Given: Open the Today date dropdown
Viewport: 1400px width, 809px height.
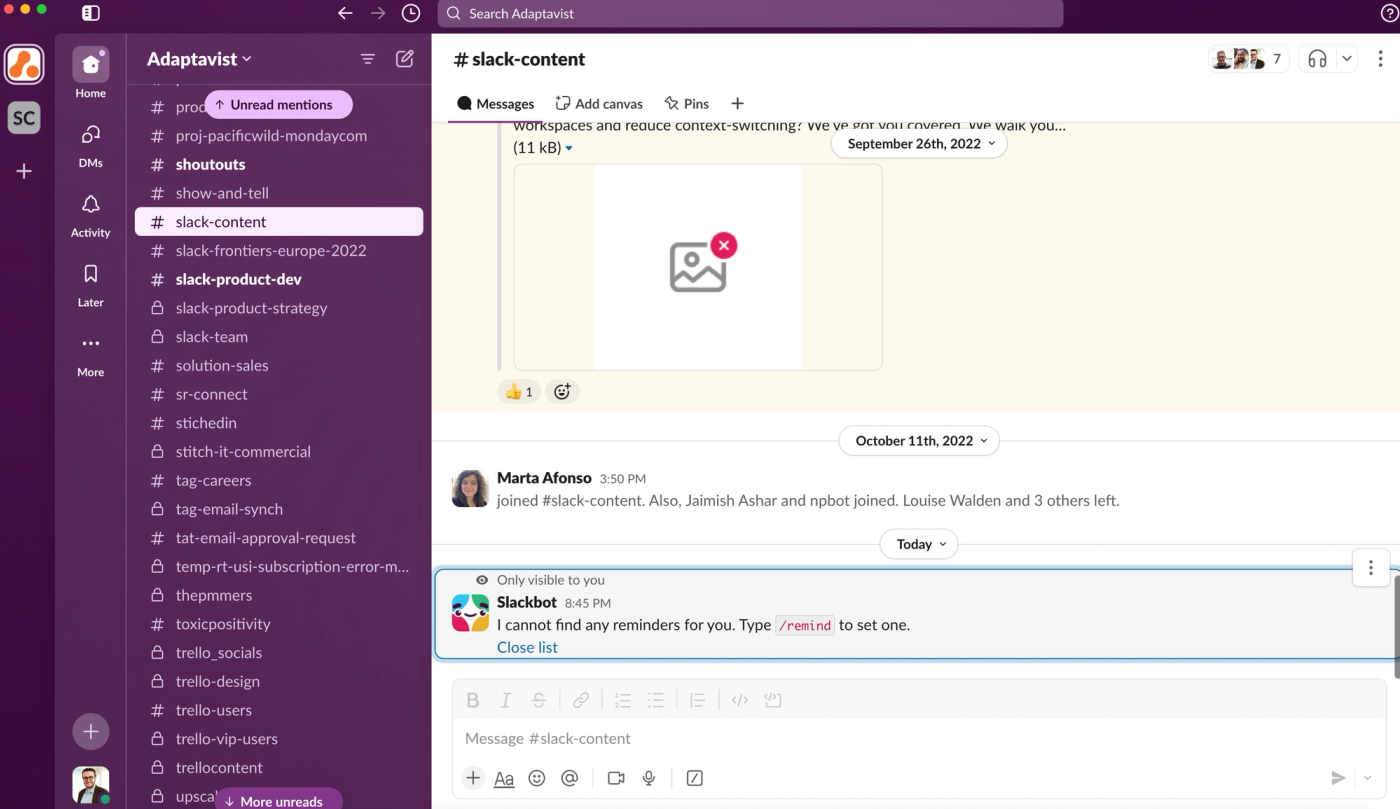Looking at the screenshot, I should coord(919,544).
